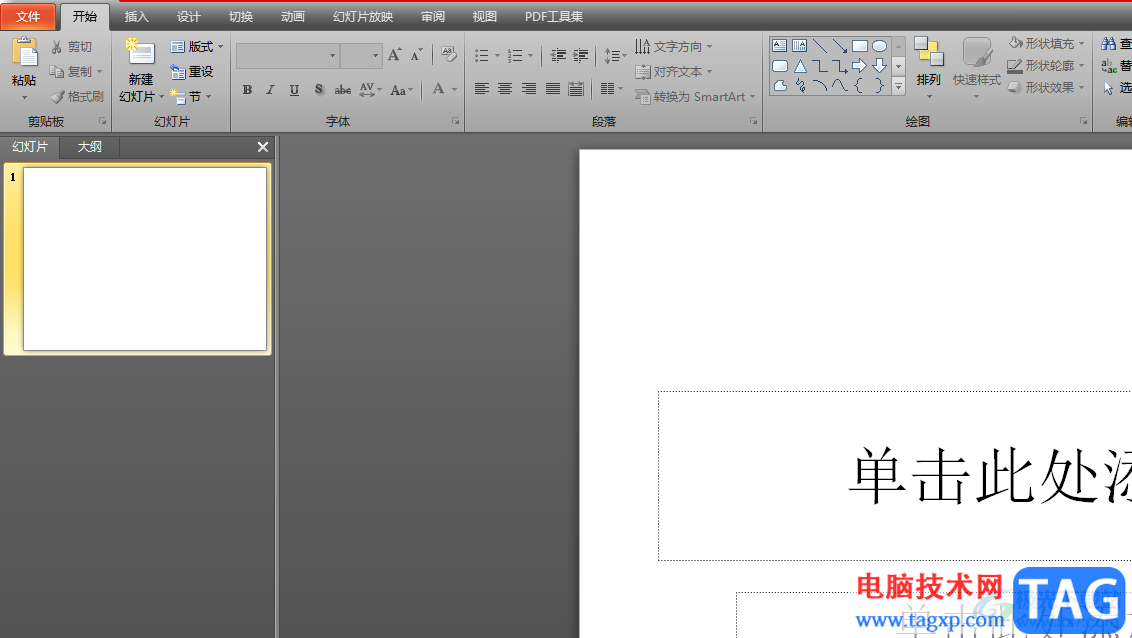Click the Distribute text alignment icon
Image resolution: width=1132 pixels, height=638 pixels.
tap(576, 89)
